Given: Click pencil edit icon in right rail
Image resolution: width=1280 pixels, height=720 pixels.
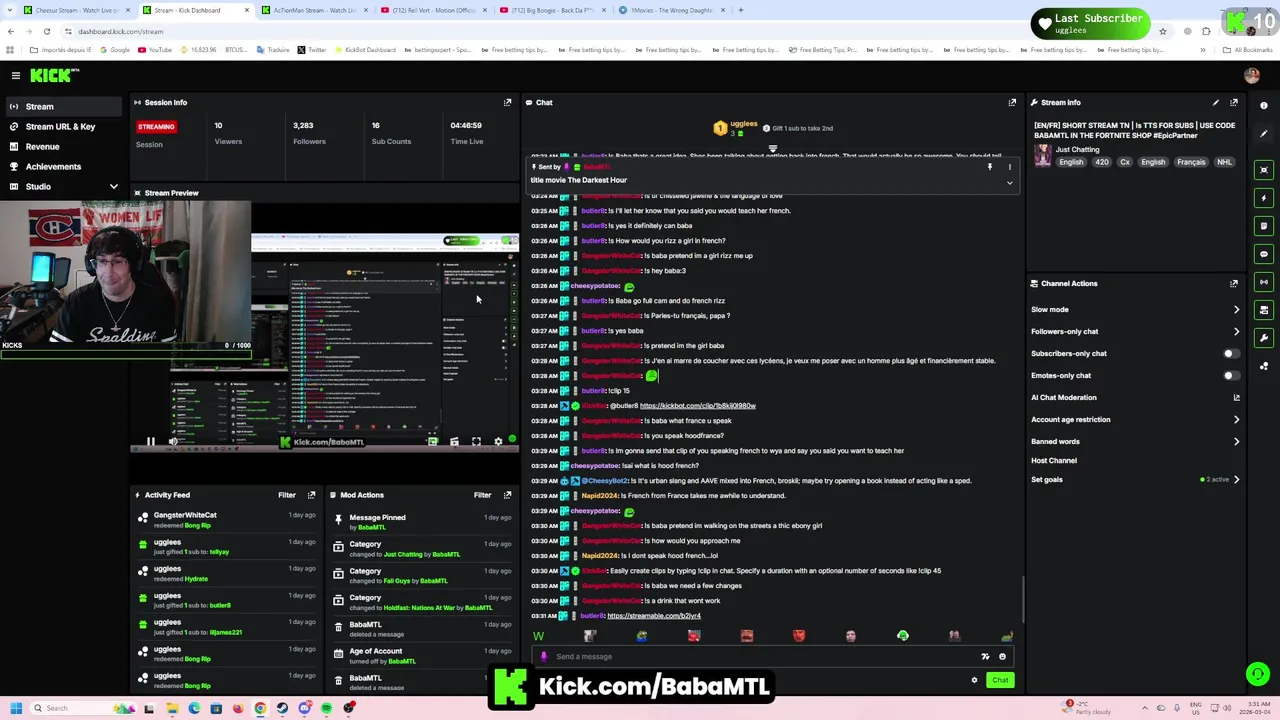Looking at the screenshot, I should pos(1264,133).
